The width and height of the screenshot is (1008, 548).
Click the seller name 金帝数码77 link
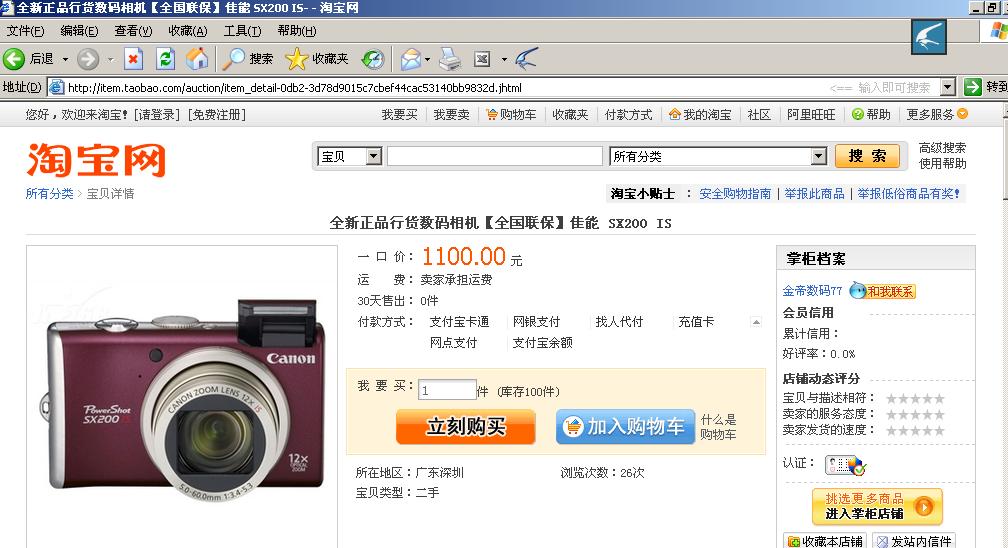812,291
